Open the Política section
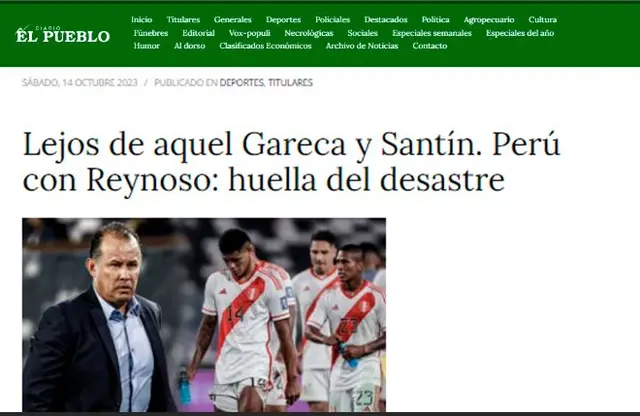The image size is (640, 416). pyautogui.click(x=436, y=20)
